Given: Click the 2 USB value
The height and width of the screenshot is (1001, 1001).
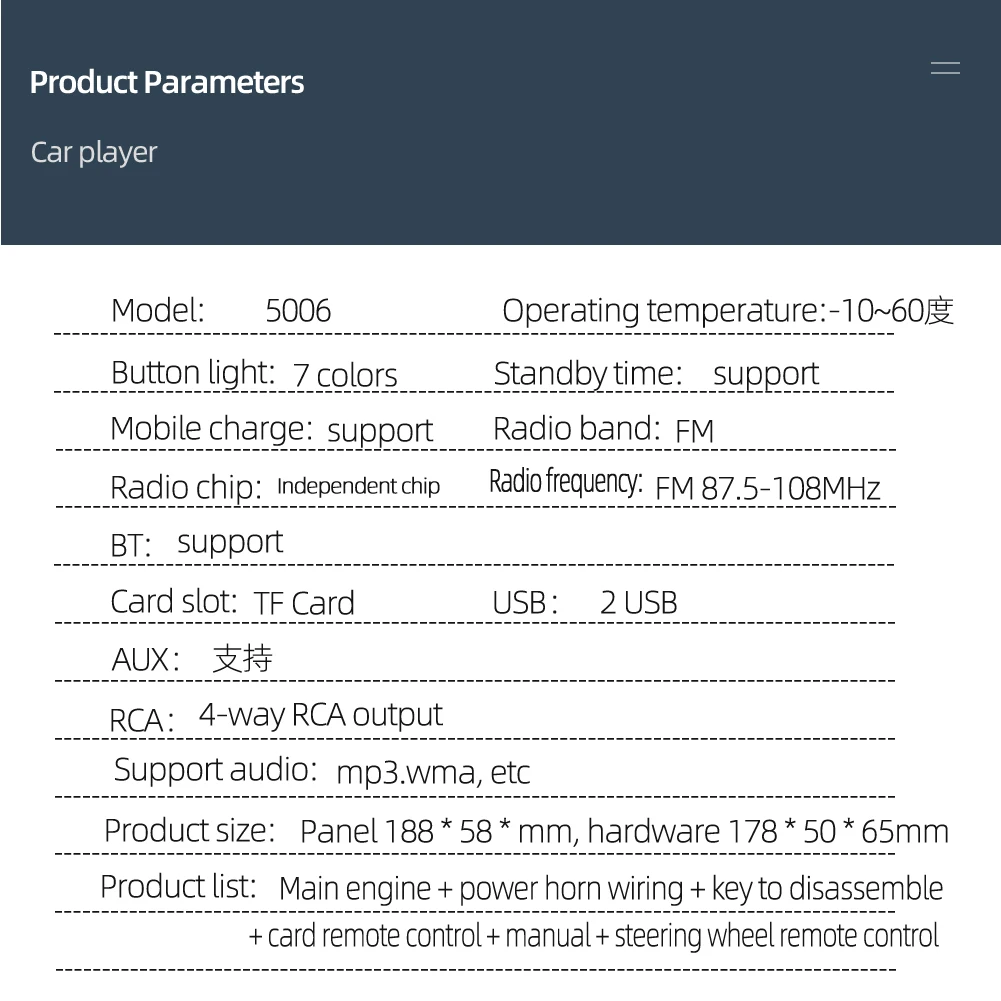Looking at the screenshot, I should (638, 603).
